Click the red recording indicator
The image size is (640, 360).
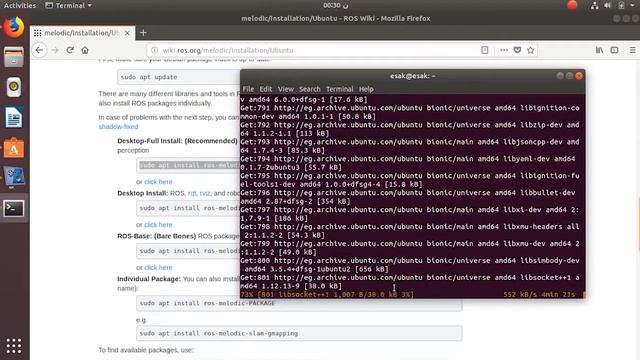(572, 5)
